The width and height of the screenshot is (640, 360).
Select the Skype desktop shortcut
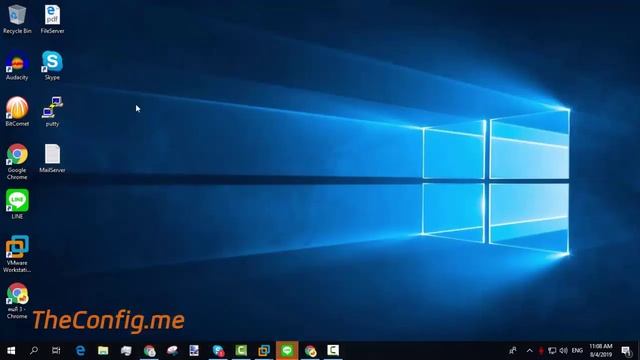[52, 65]
